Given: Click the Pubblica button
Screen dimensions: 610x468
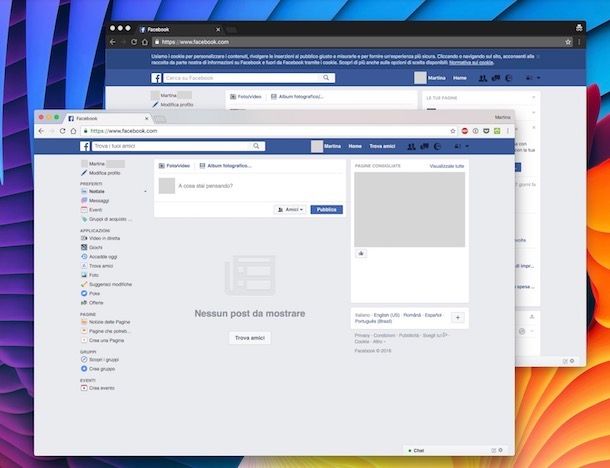Looking at the screenshot, I should click(x=326, y=210).
